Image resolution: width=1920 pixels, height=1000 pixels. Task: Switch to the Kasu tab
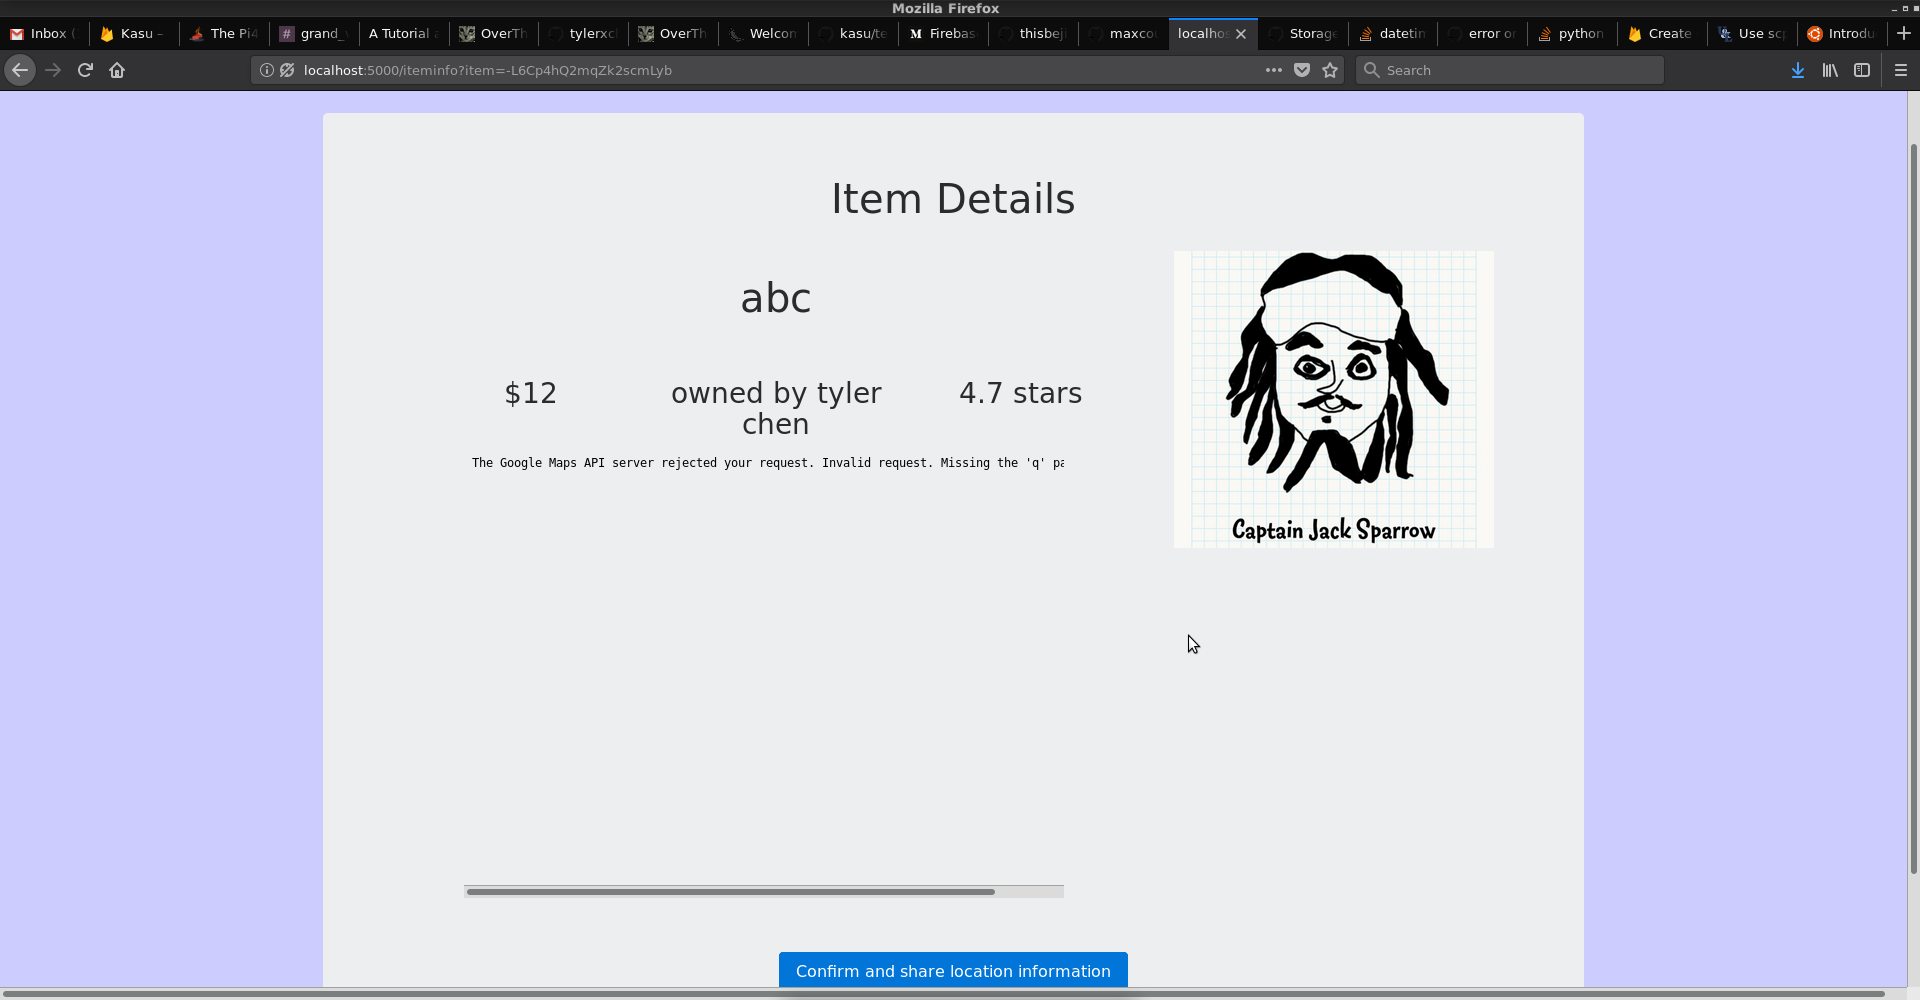(x=134, y=33)
